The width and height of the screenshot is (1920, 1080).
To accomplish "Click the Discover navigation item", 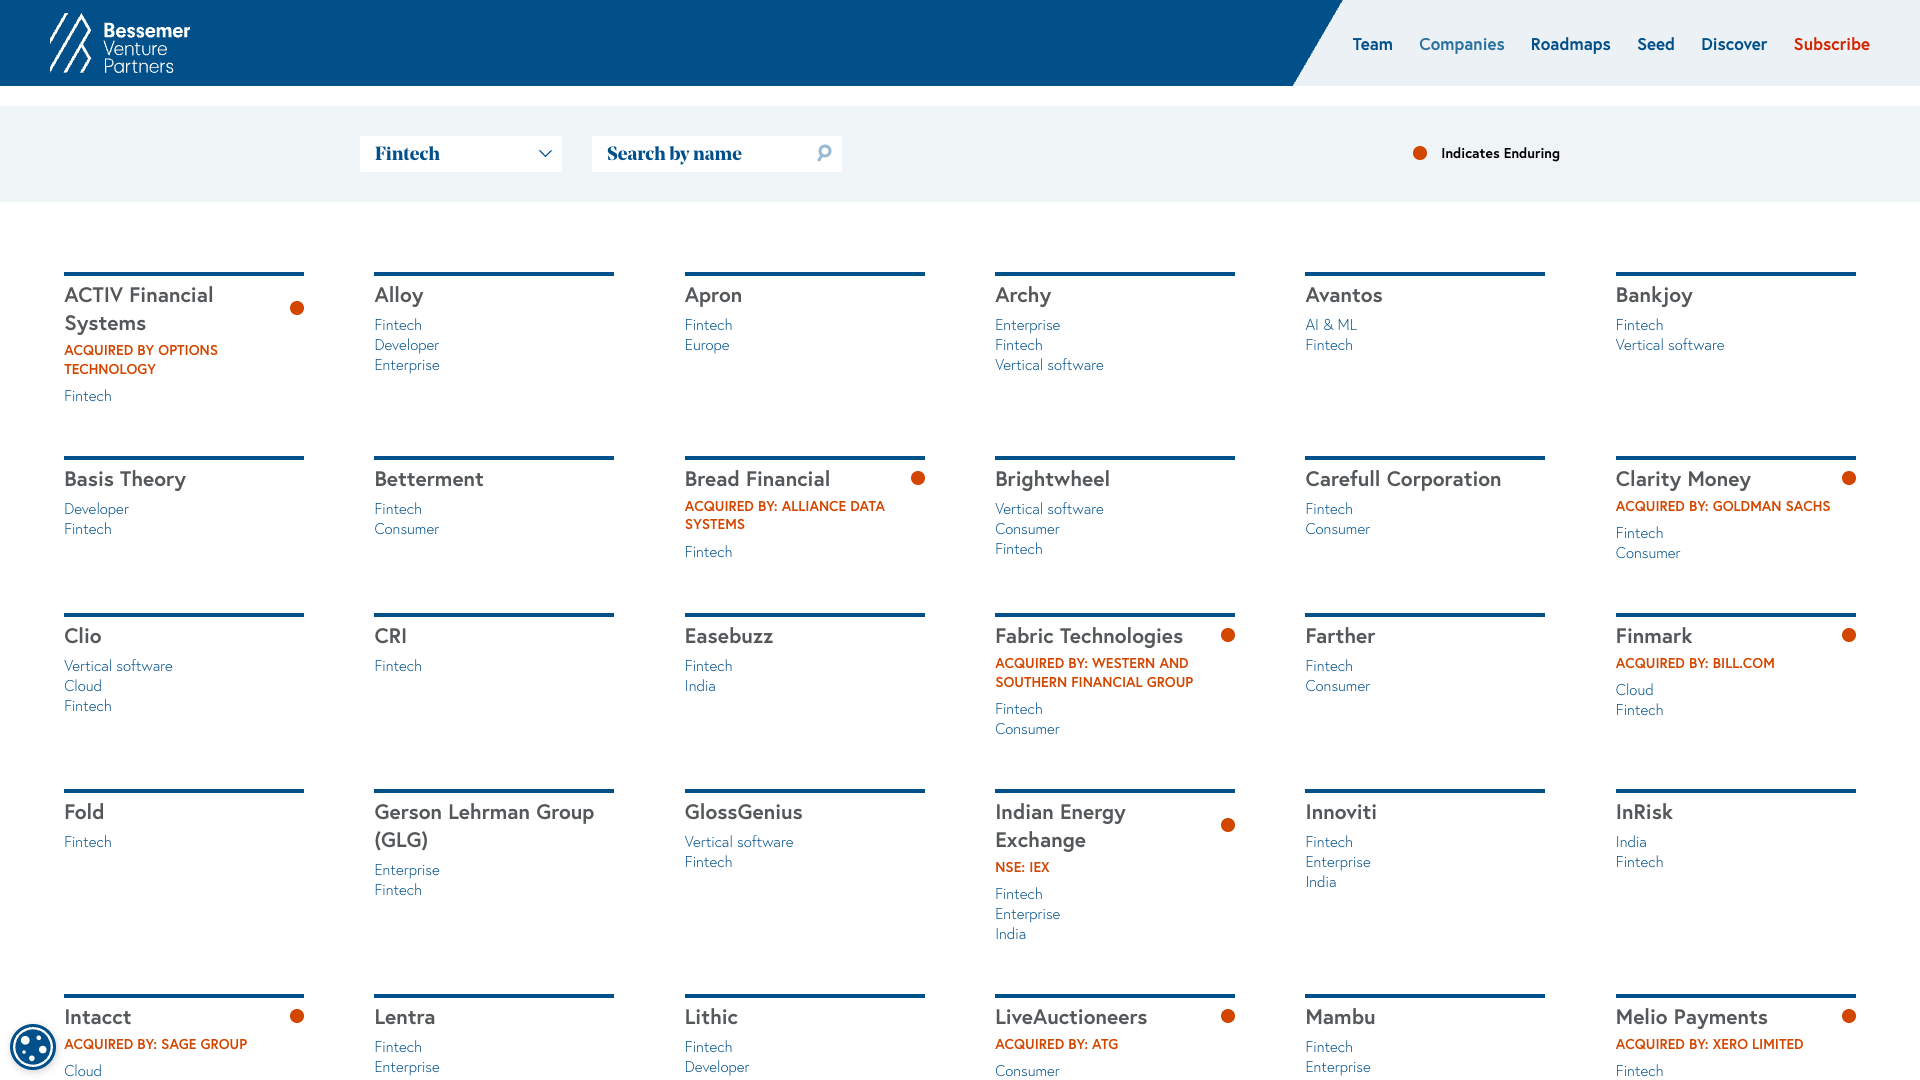I will click(x=1733, y=44).
